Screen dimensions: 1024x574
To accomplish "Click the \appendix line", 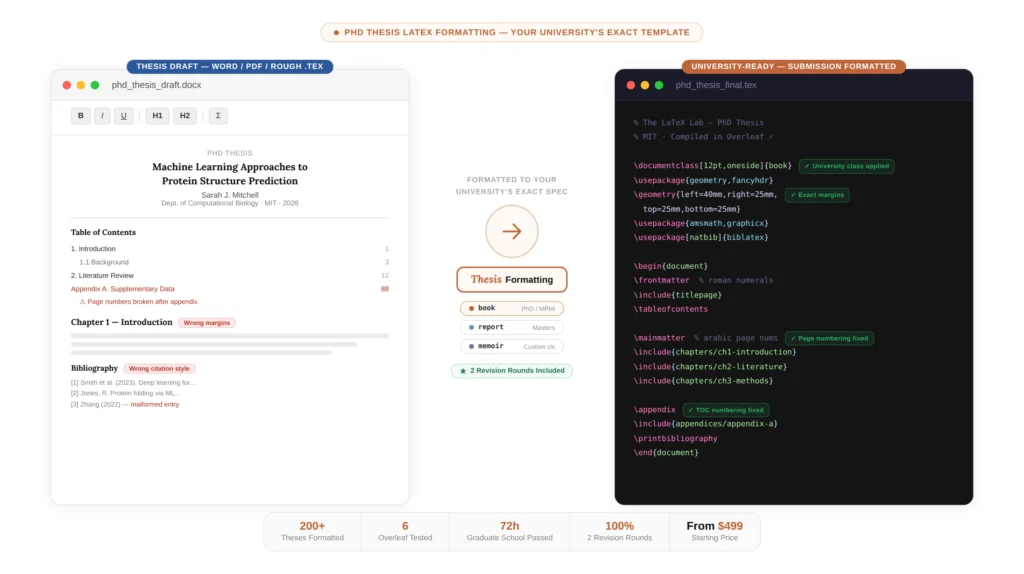I will coord(654,410).
